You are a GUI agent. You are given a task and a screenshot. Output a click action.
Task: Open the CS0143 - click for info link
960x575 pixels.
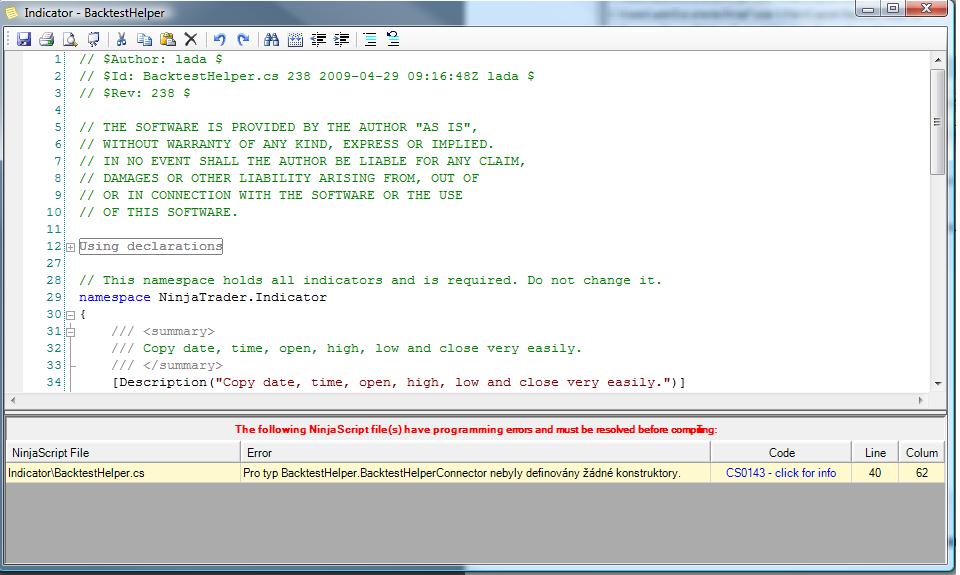pyautogui.click(x=781, y=473)
